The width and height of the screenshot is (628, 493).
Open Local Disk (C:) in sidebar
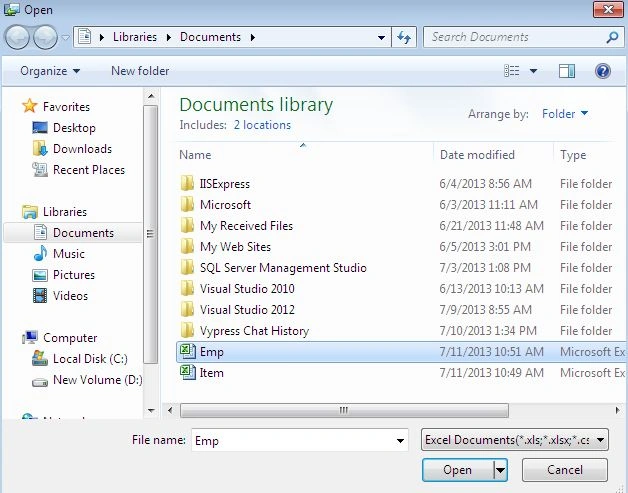90,359
